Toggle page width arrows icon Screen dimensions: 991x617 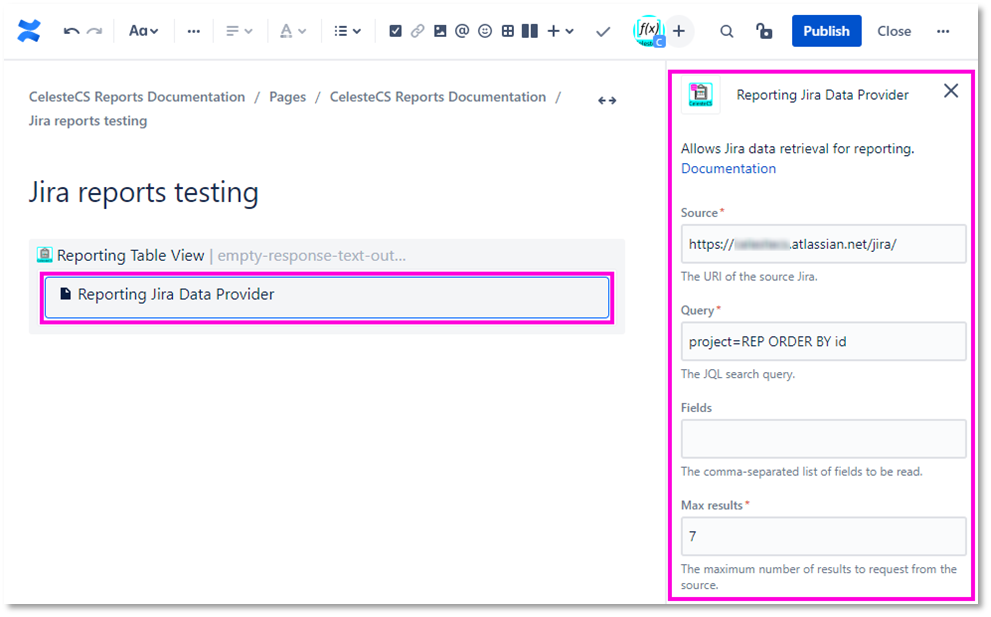[x=607, y=101]
